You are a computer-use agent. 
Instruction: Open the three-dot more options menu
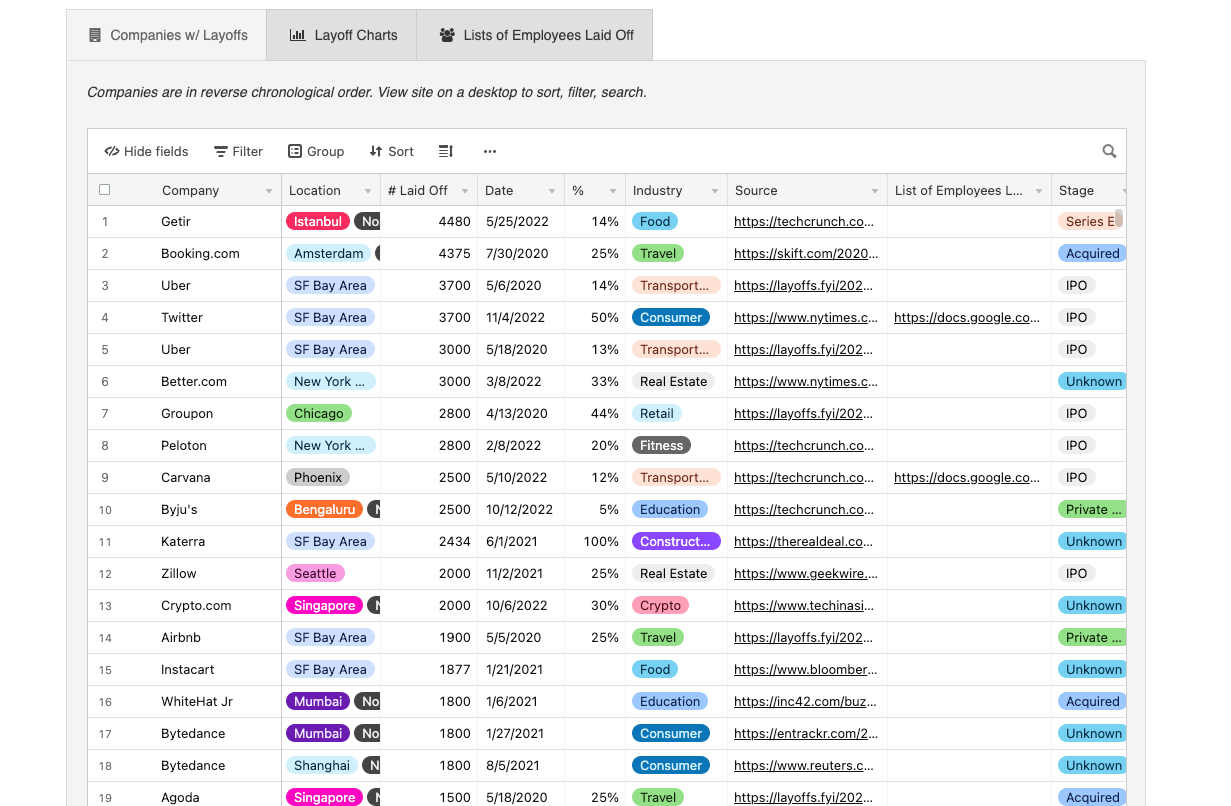490,151
